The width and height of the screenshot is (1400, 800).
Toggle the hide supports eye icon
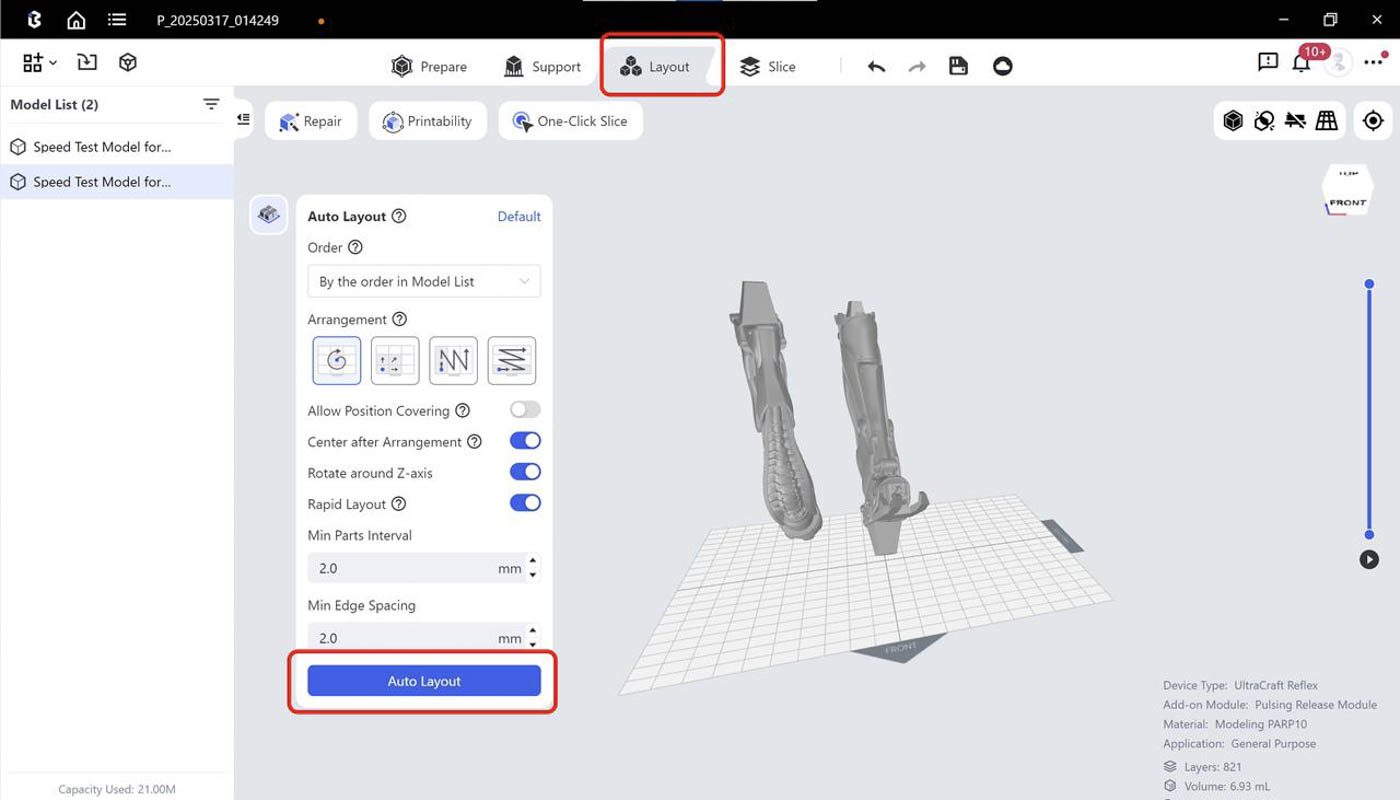[x=1295, y=121]
